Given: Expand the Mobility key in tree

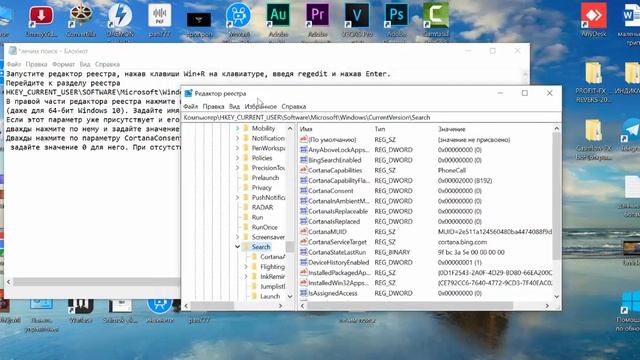Looking at the screenshot, I should (238, 128).
